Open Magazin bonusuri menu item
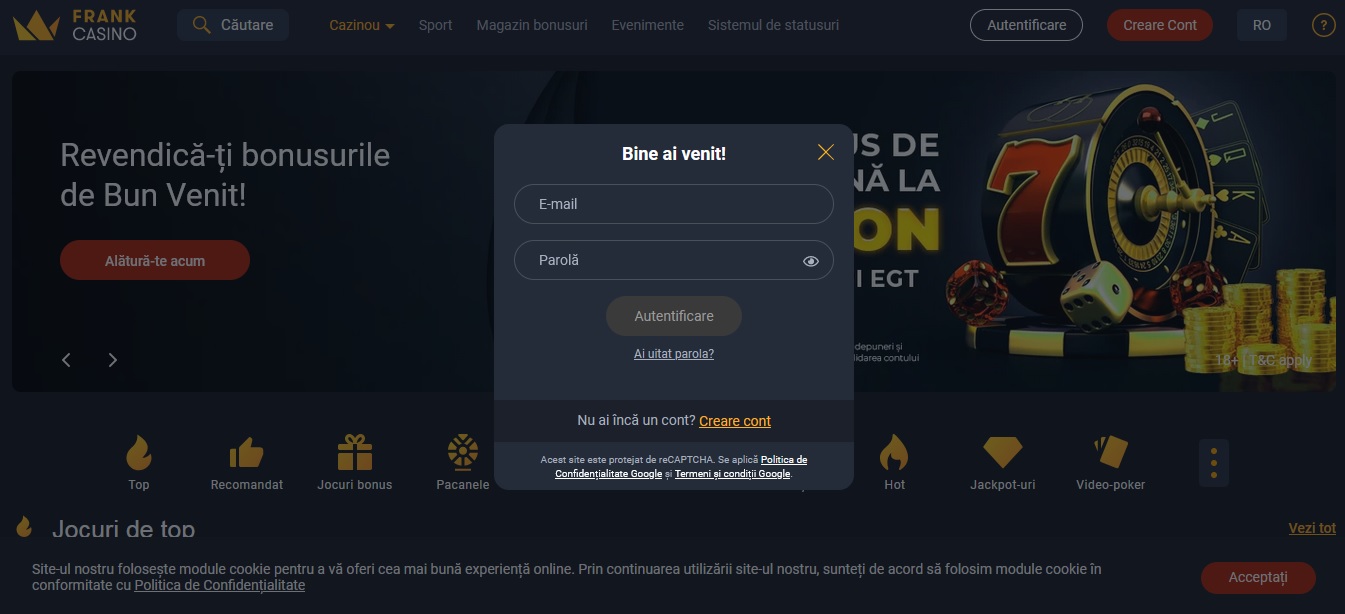The width and height of the screenshot is (1345, 614). [x=532, y=25]
